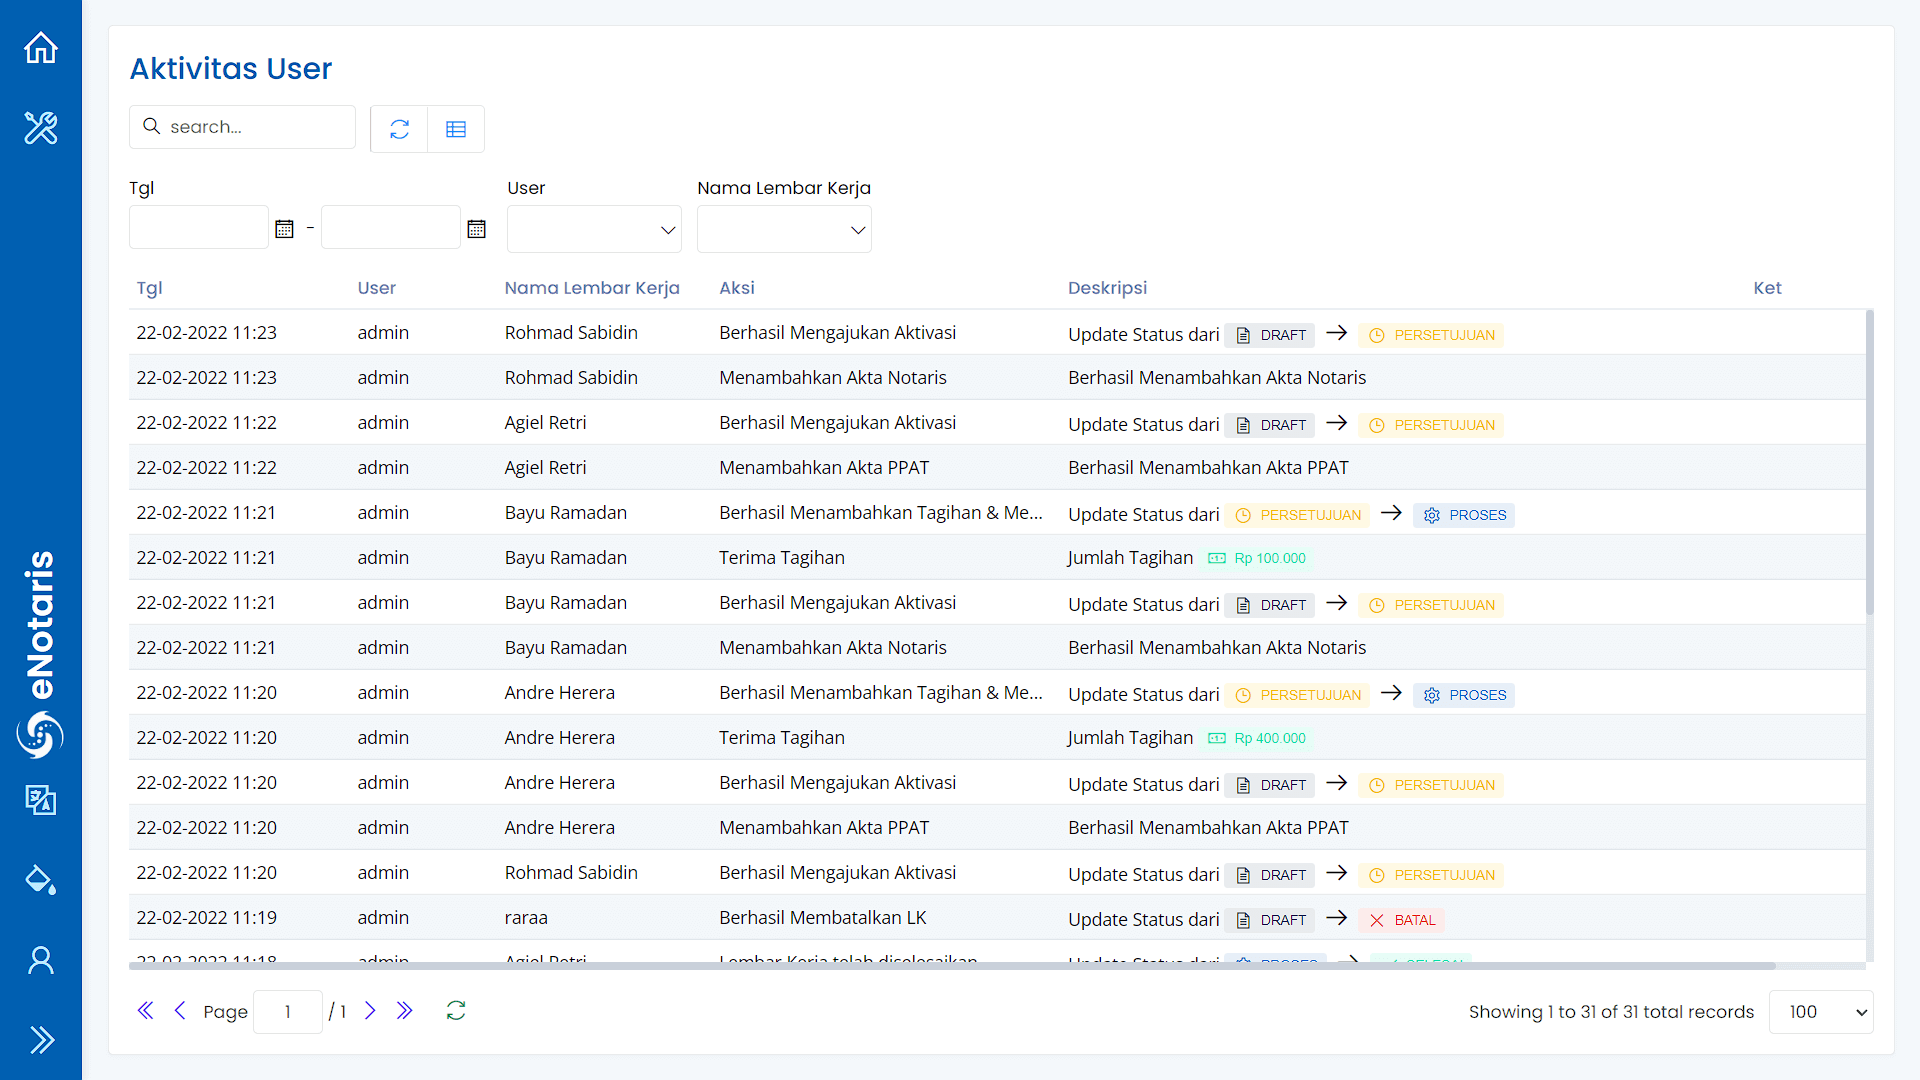Open the translate language sidebar icon

point(41,800)
